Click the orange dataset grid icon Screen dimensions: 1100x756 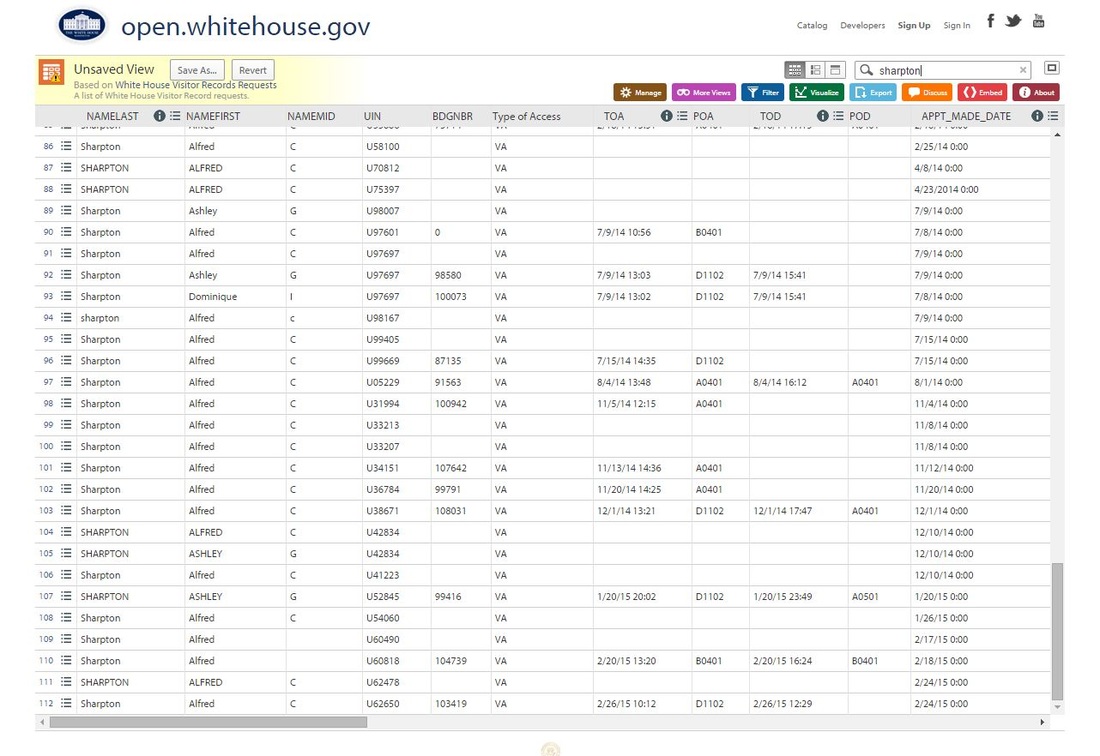tap(51, 72)
